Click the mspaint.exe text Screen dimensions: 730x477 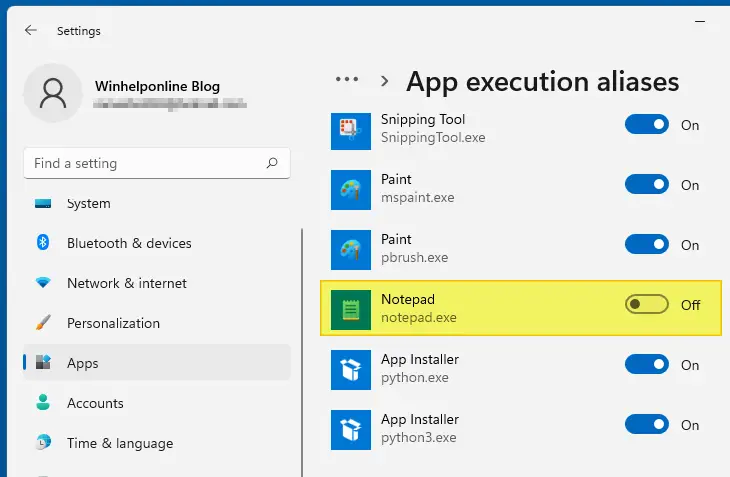(418, 197)
